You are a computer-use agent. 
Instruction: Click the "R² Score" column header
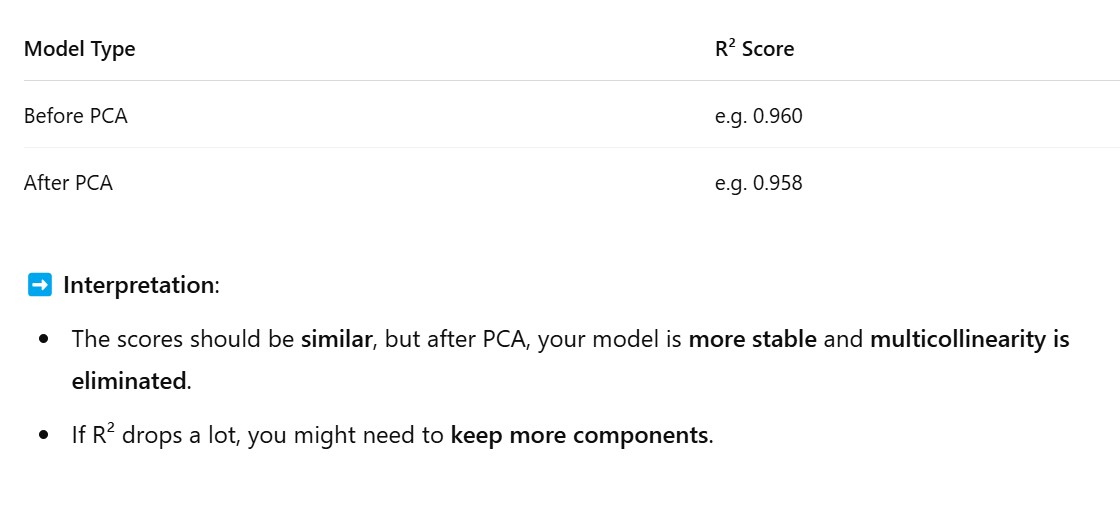coord(754,49)
